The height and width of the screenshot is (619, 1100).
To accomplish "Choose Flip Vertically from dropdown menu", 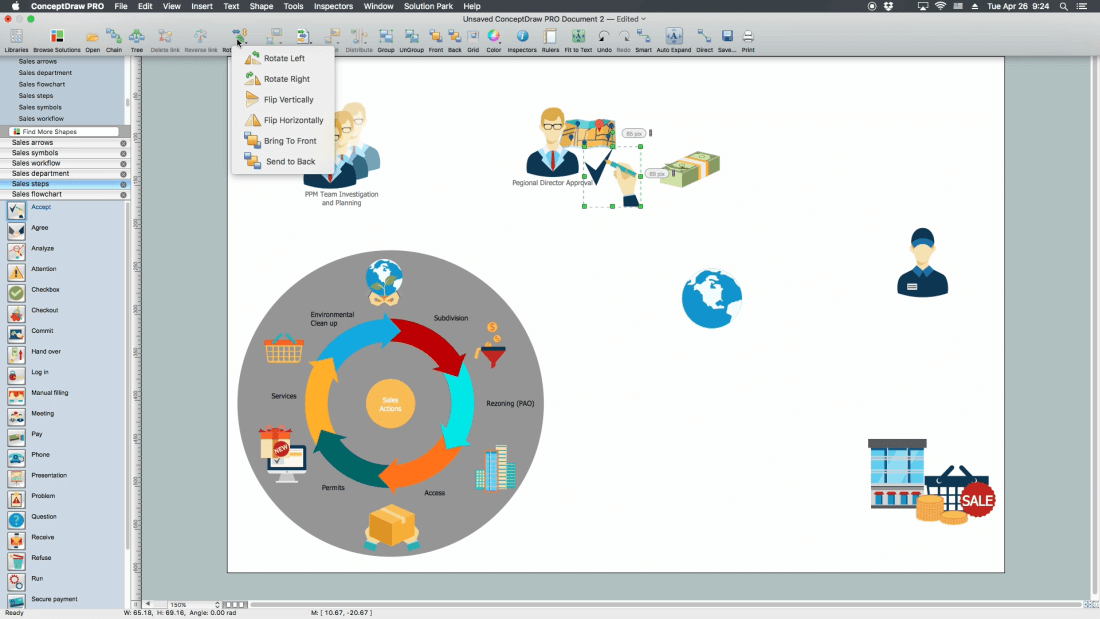I will 283,100.
